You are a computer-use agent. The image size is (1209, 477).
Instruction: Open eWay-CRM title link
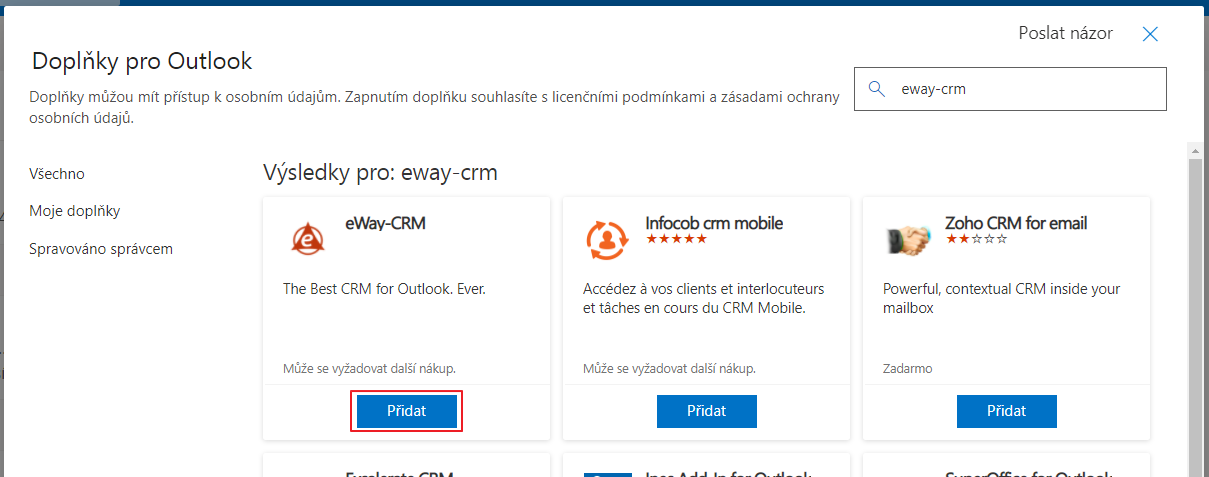[385, 223]
